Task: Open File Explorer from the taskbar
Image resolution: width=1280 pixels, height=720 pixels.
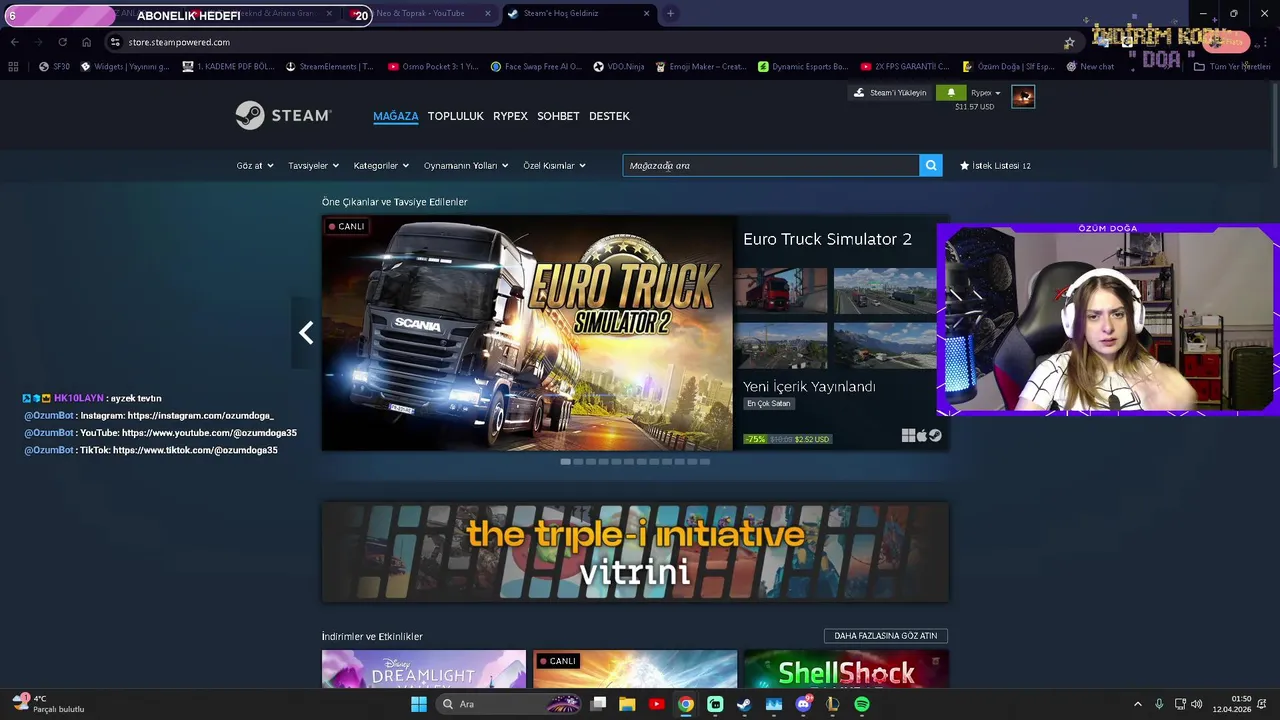Action: (x=627, y=704)
